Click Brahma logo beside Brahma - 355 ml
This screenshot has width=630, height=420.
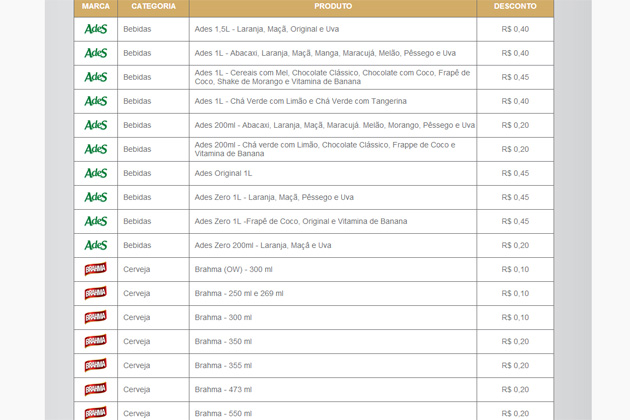pyautogui.click(x=96, y=365)
